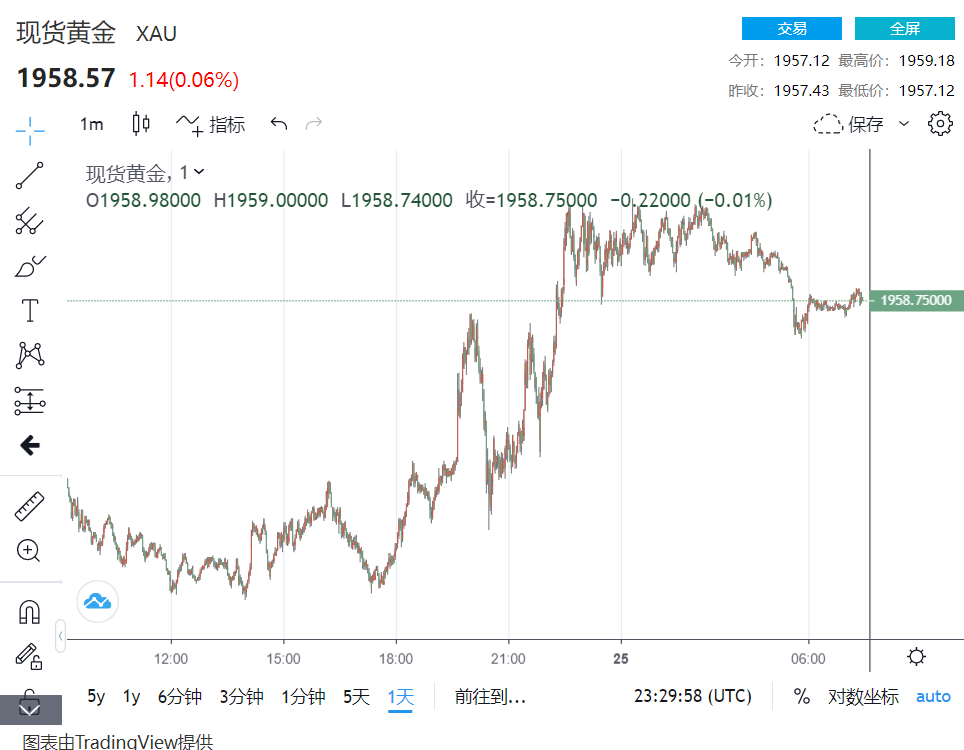The height and width of the screenshot is (750, 964).
Task: Click the zoom in magnifier tool
Action: point(29,550)
